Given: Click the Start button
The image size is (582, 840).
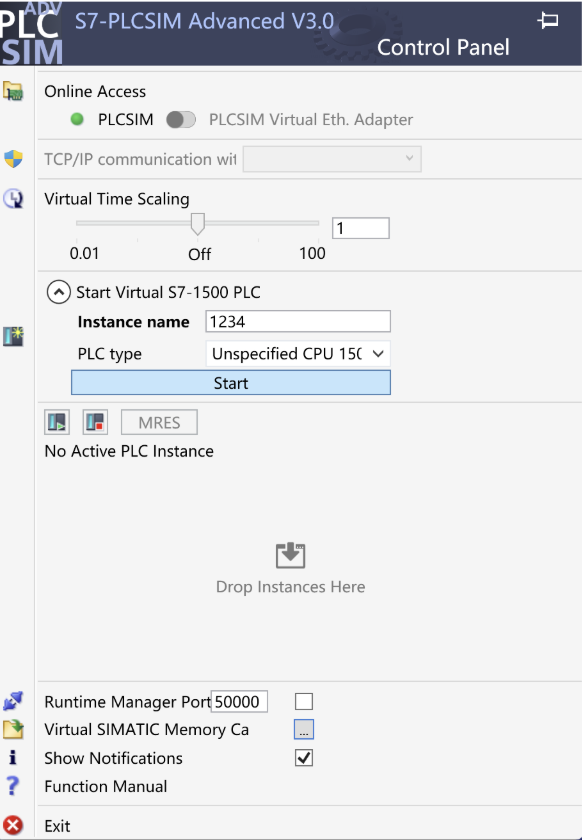Looking at the screenshot, I should [x=231, y=383].
